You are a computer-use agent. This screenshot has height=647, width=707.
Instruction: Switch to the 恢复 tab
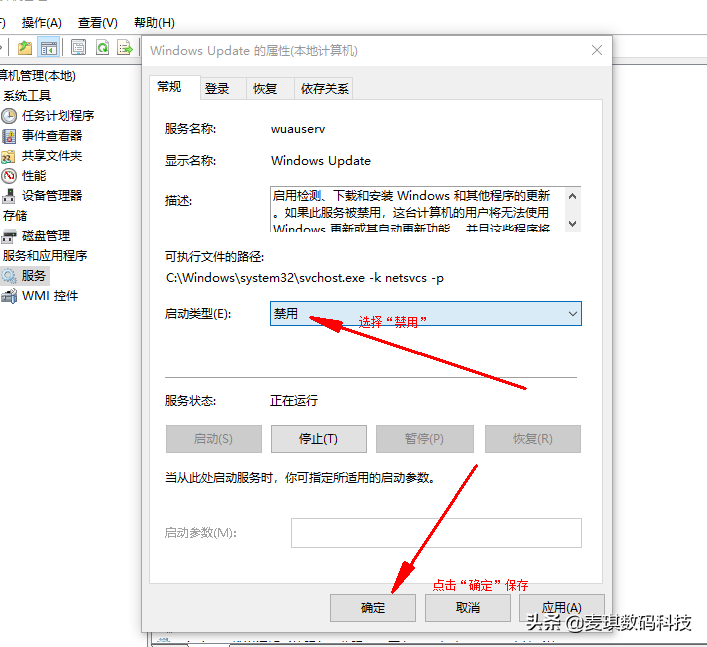270,88
